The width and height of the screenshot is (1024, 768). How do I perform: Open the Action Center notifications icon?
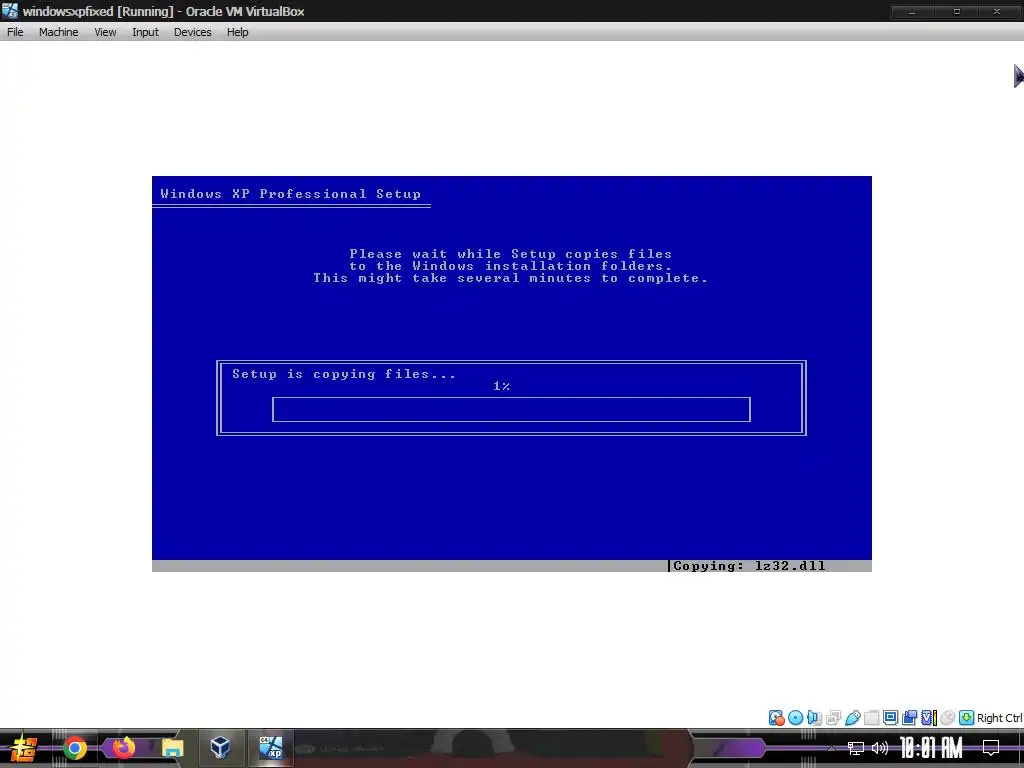click(x=991, y=748)
